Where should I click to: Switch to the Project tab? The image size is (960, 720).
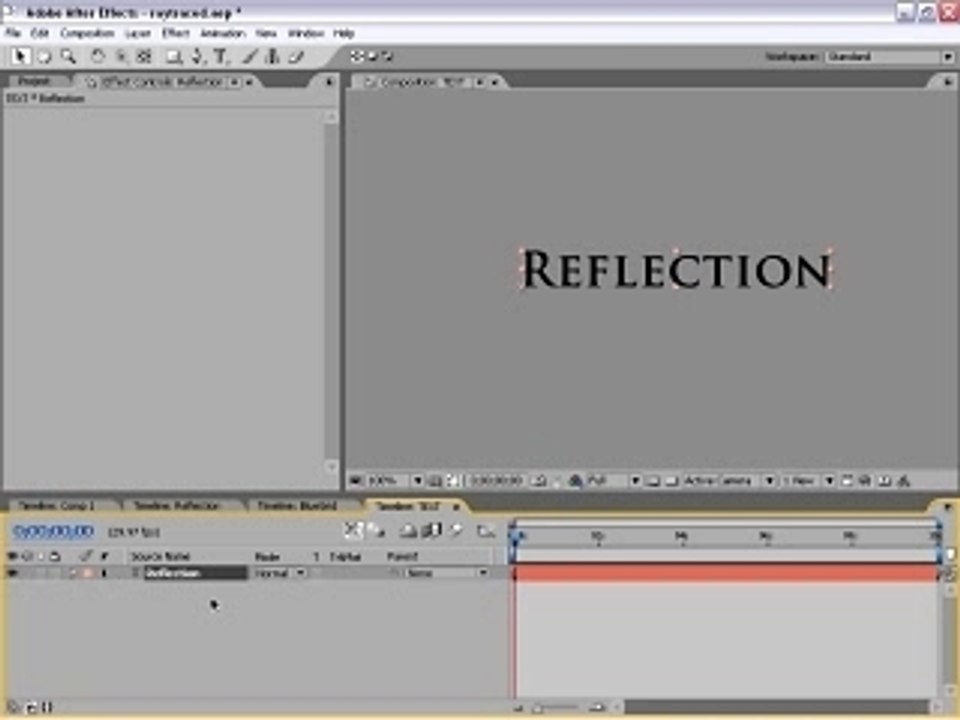[x=34, y=81]
